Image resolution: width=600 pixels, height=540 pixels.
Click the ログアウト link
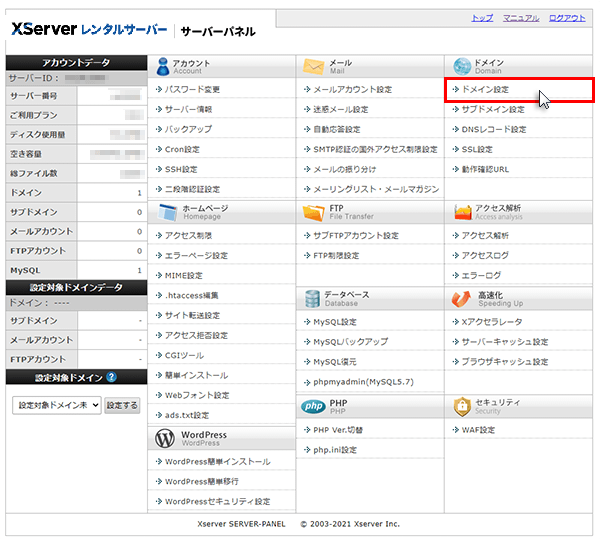567,19
